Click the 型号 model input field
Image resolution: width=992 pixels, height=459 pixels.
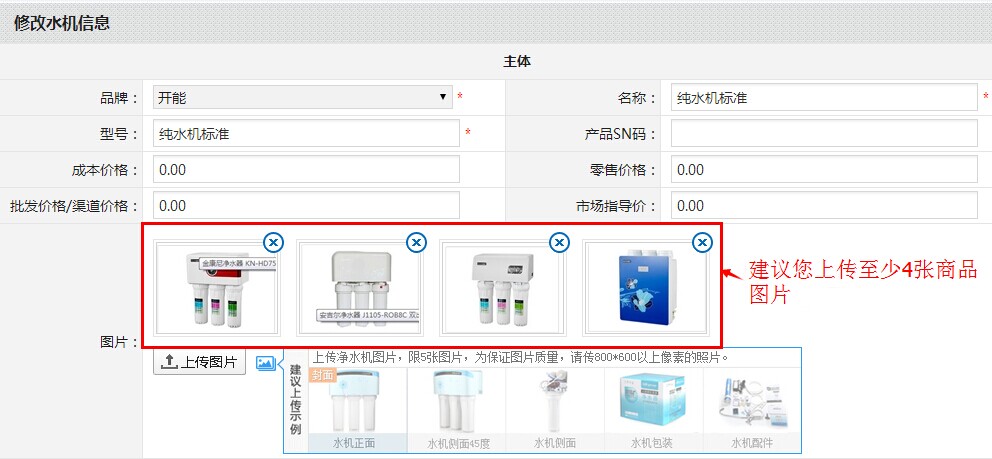306,133
